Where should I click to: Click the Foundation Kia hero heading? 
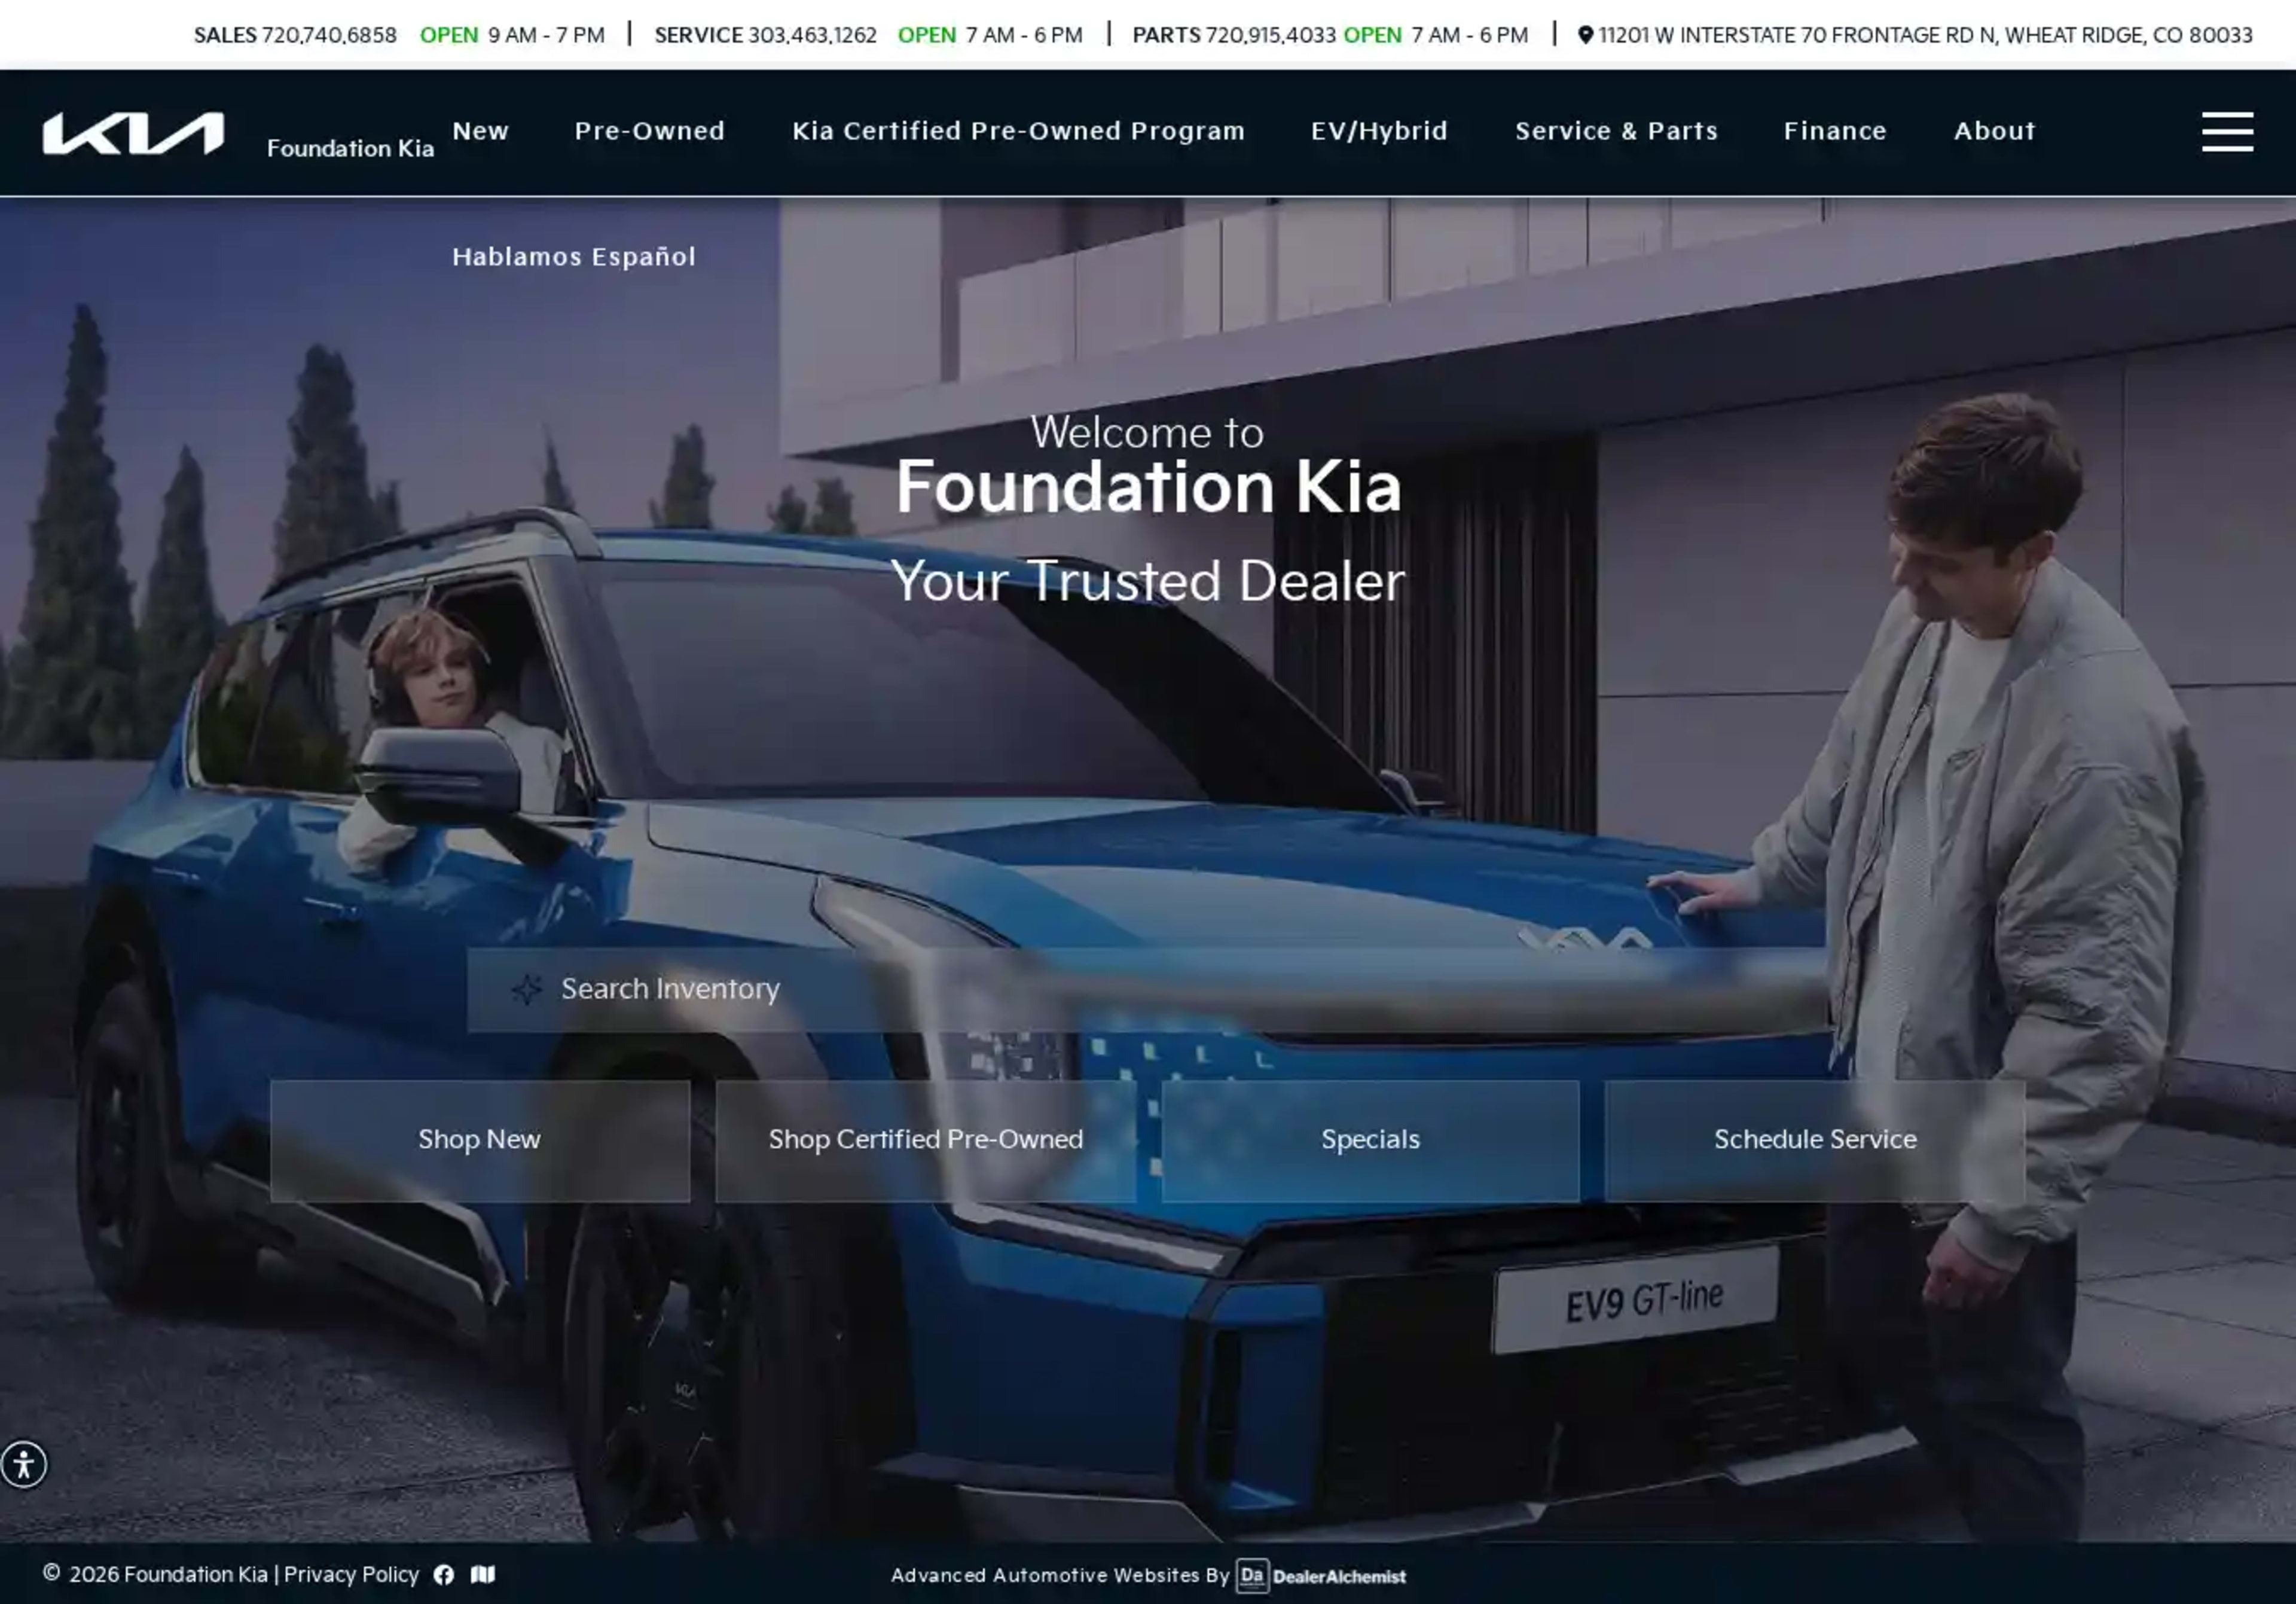point(1148,487)
